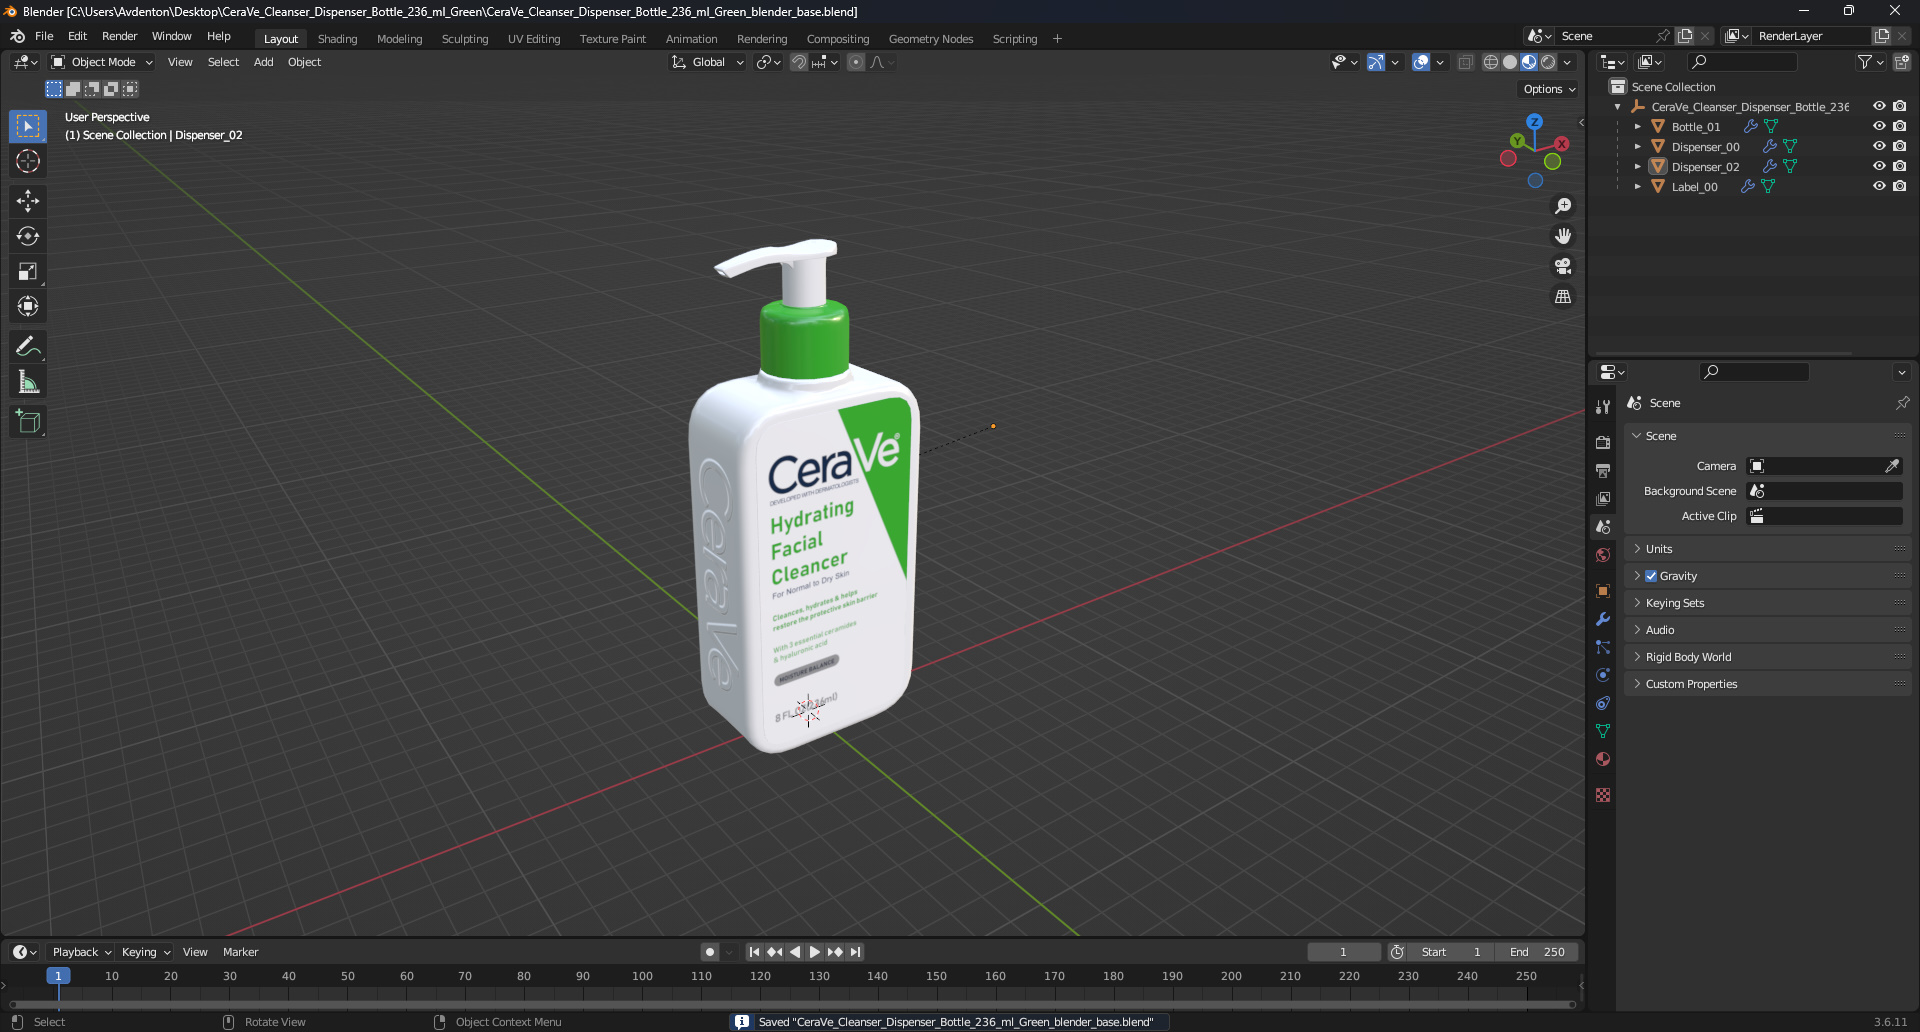
Task: Click the eyedropper in the Camera field
Action: 1892,466
